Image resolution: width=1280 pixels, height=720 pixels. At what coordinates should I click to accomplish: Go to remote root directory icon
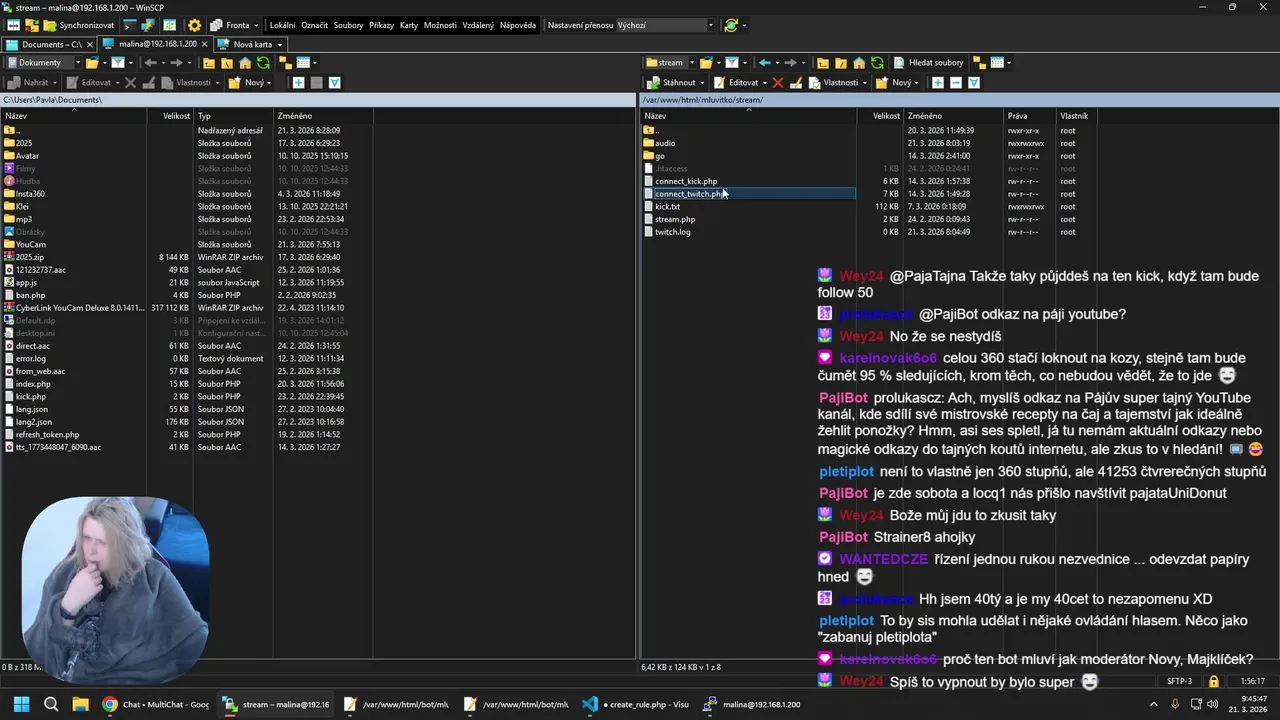(x=841, y=62)
